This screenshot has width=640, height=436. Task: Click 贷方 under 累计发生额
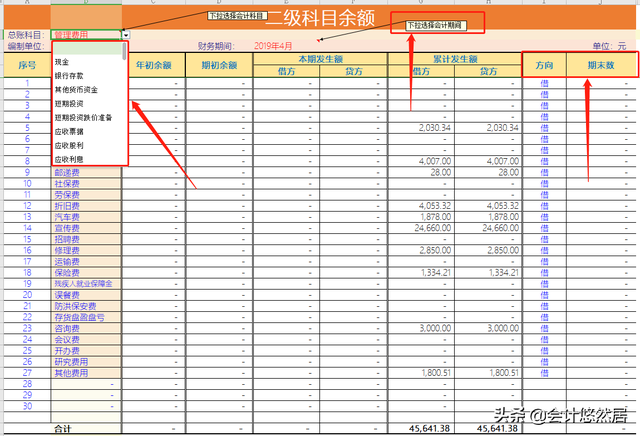click(488, 71)
